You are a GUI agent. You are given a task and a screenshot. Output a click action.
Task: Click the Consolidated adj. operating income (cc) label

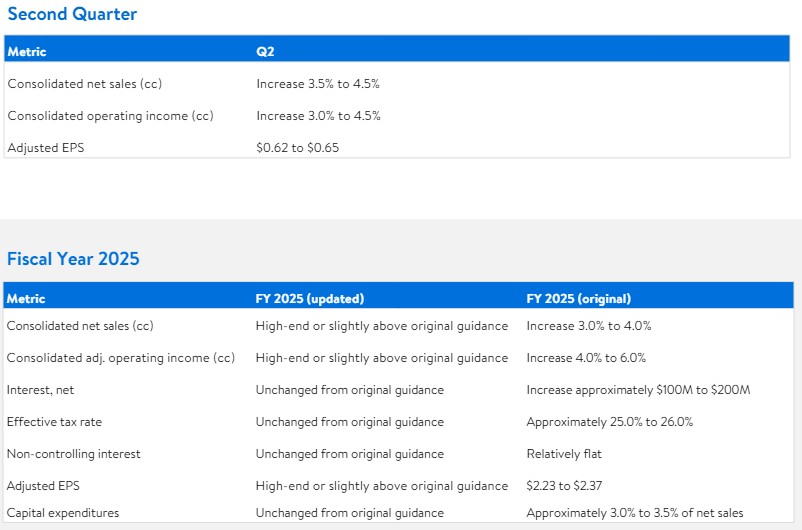(120, 358)
